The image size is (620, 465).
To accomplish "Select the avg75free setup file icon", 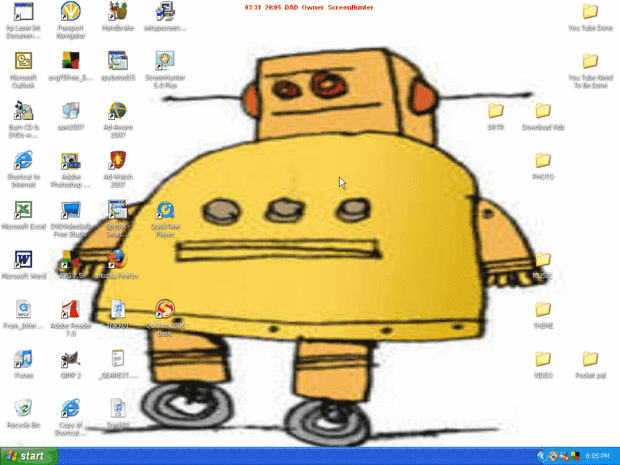I will (70, 62).
